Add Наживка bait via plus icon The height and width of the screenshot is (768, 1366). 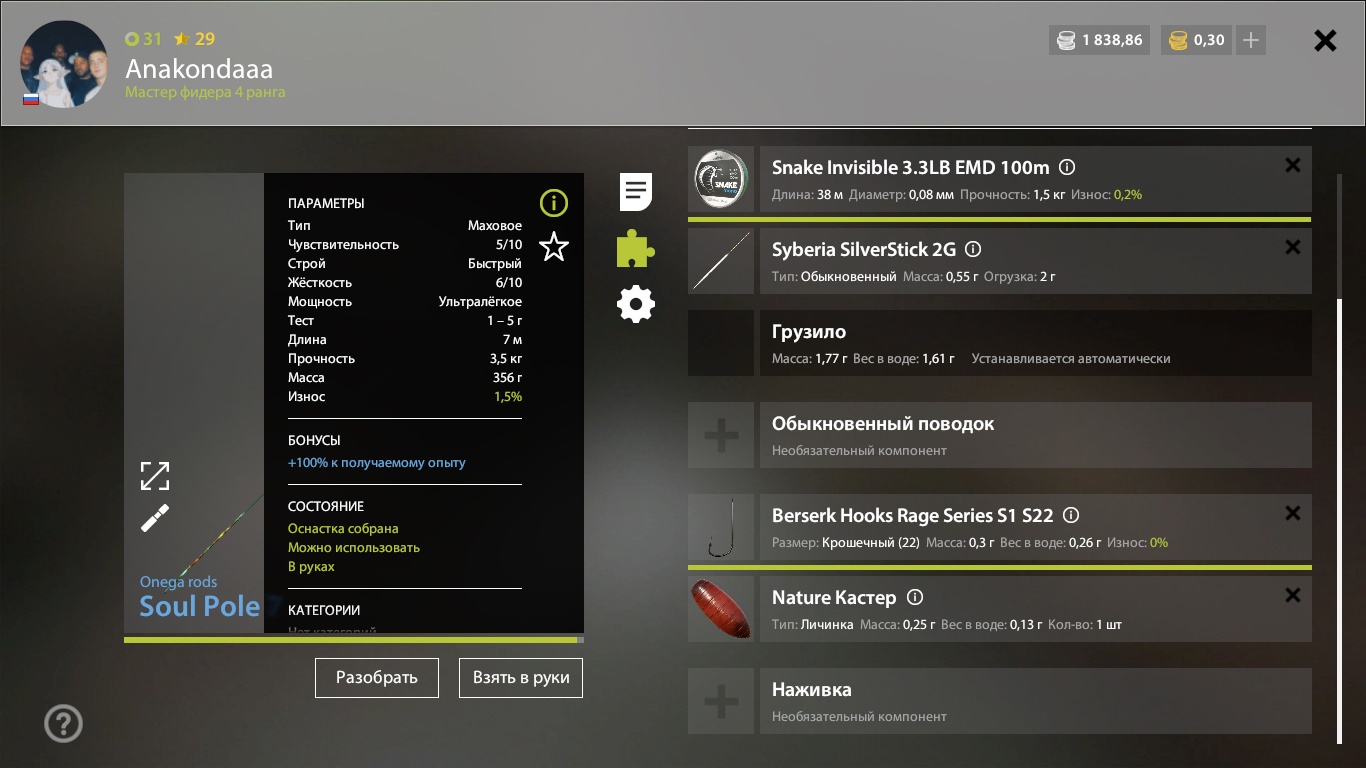click(x=721, y=701)
